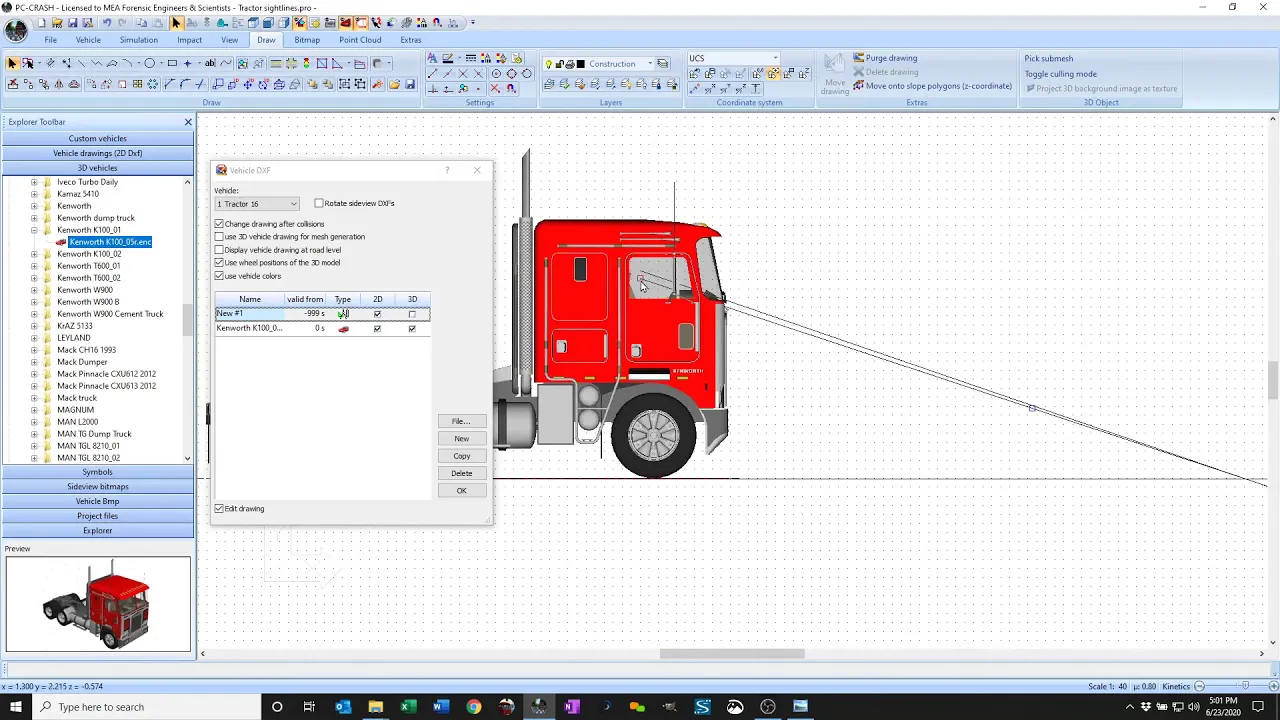Click the text font settings icon
Image resolution: width=1280 pixels, height=720 pixels.
(x=432, y=58)
